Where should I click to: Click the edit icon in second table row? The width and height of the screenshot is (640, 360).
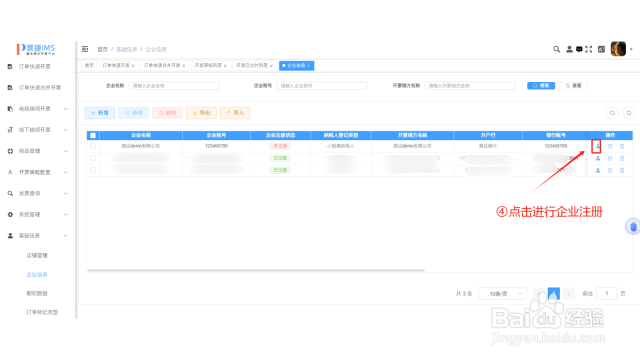pyautogui.click(x=610, y=158)
